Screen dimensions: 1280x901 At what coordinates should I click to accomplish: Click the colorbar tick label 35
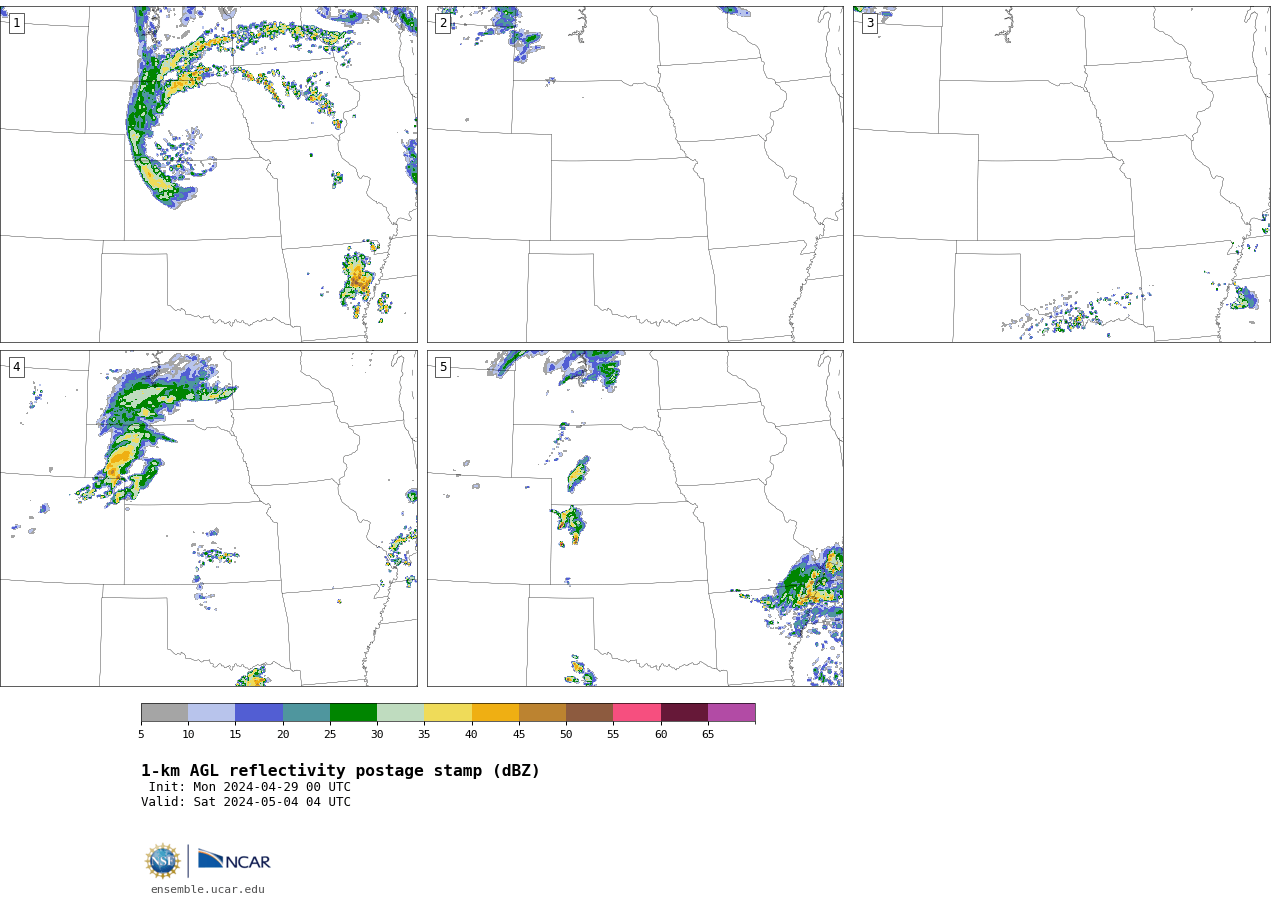[424, 734]
